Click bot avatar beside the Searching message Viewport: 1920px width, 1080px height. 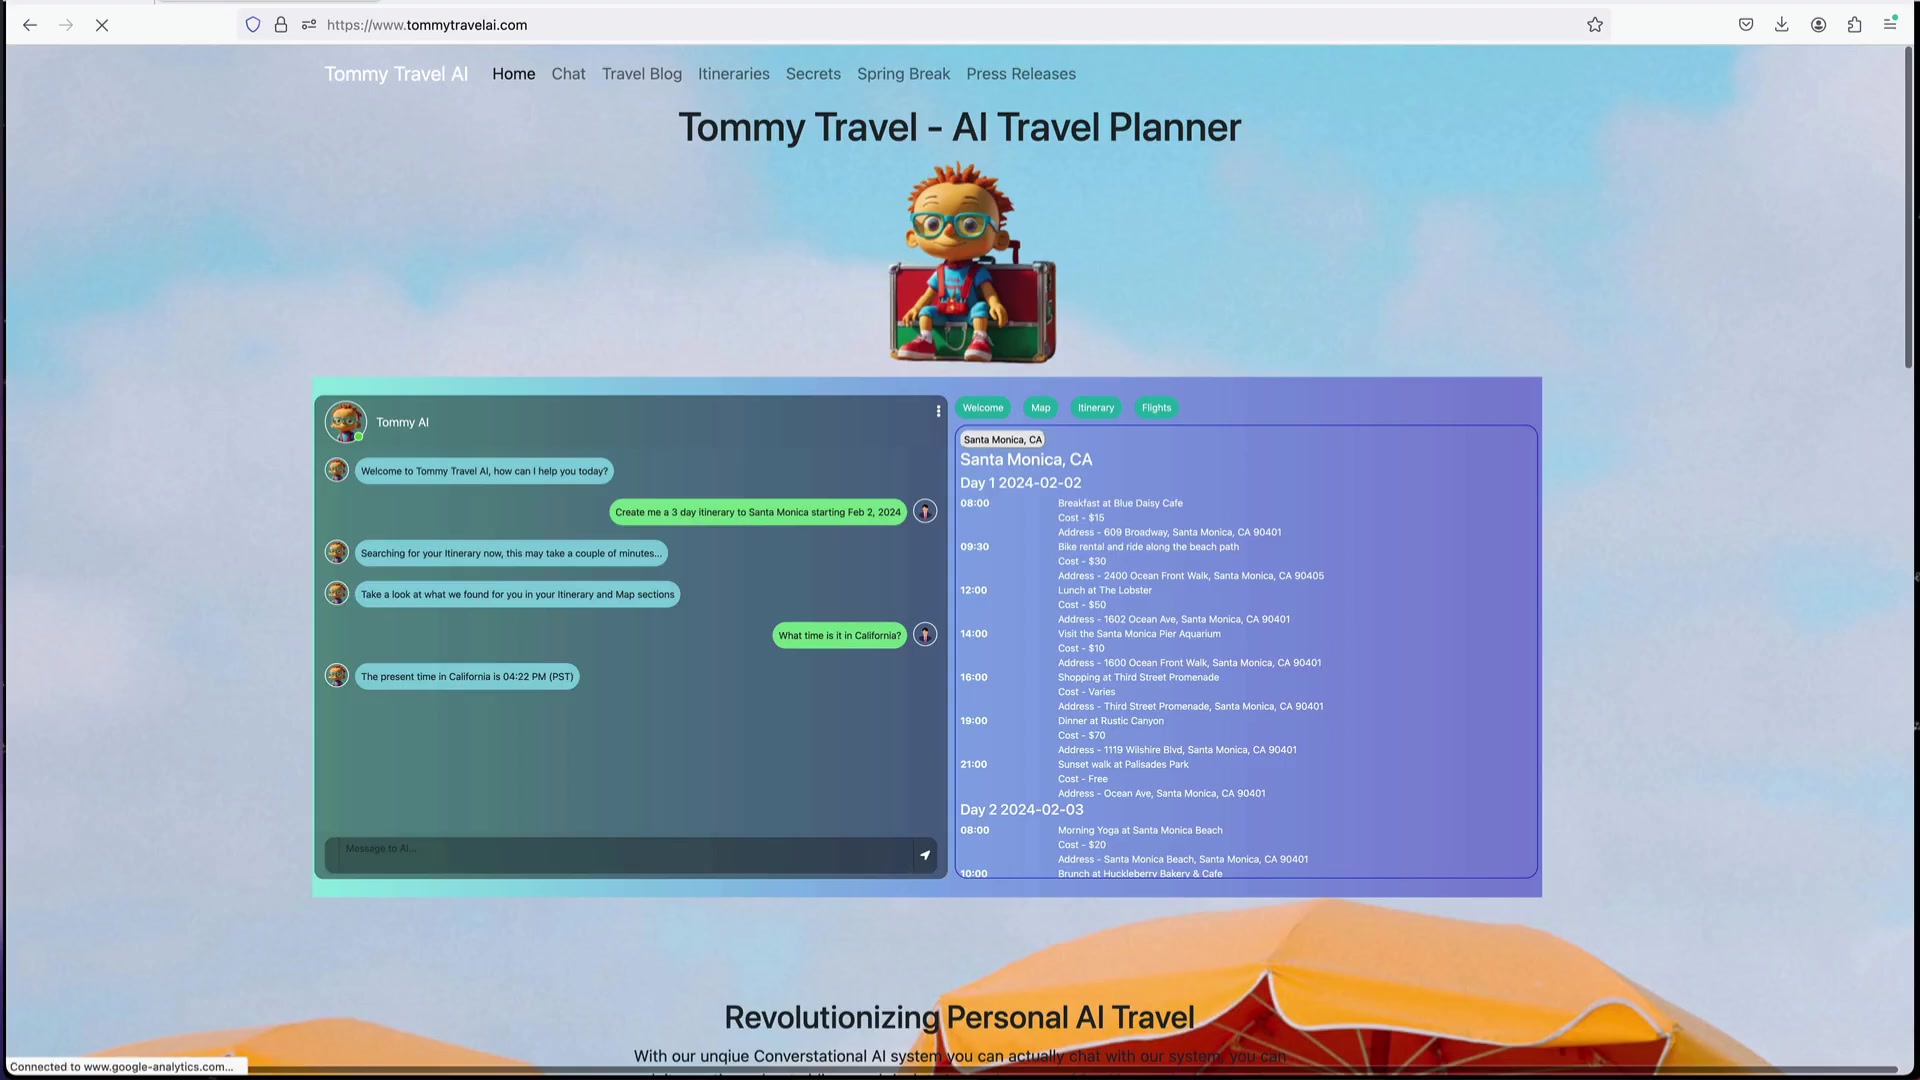(337, 552)
